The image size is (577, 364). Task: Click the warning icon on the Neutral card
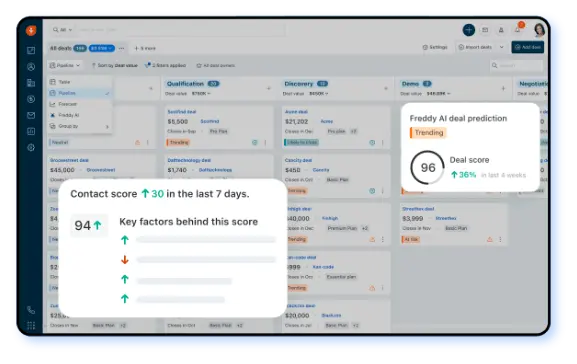pos(137,142)
